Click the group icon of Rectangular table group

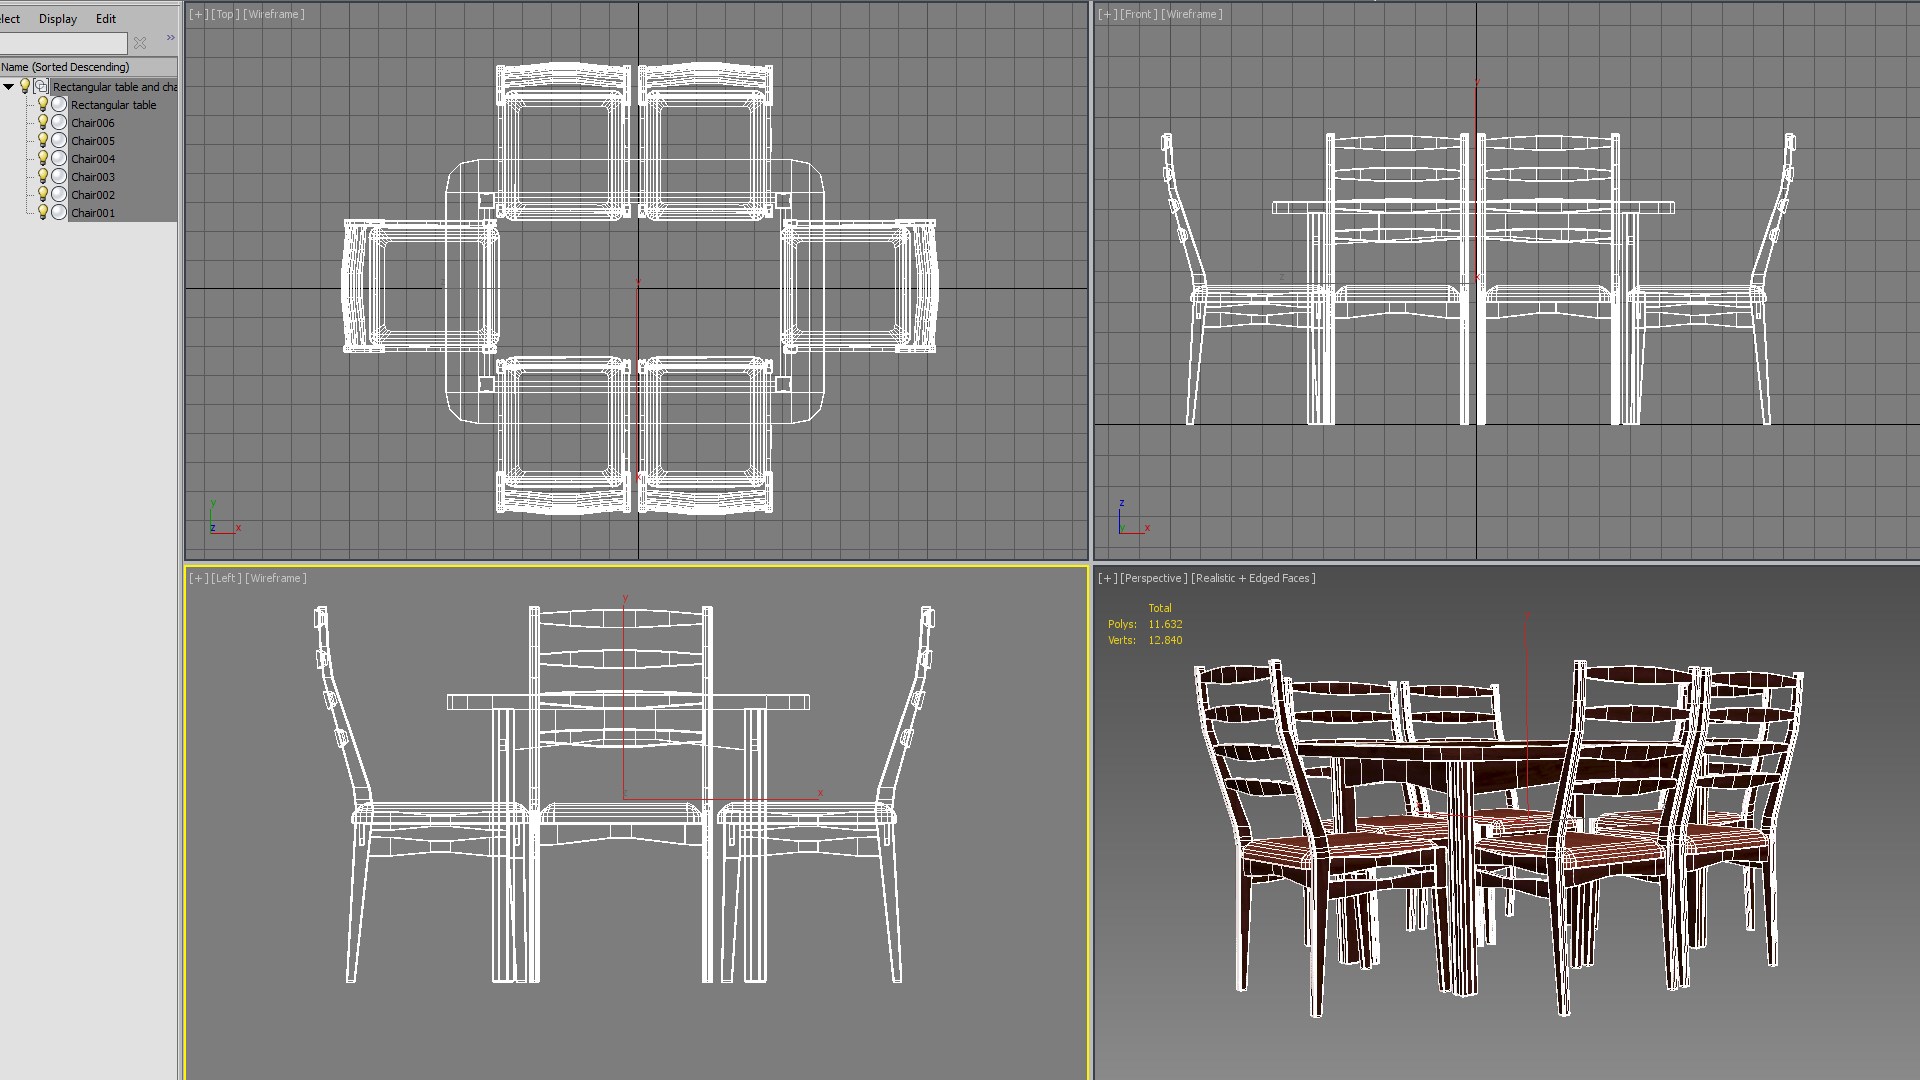(41, 87)
